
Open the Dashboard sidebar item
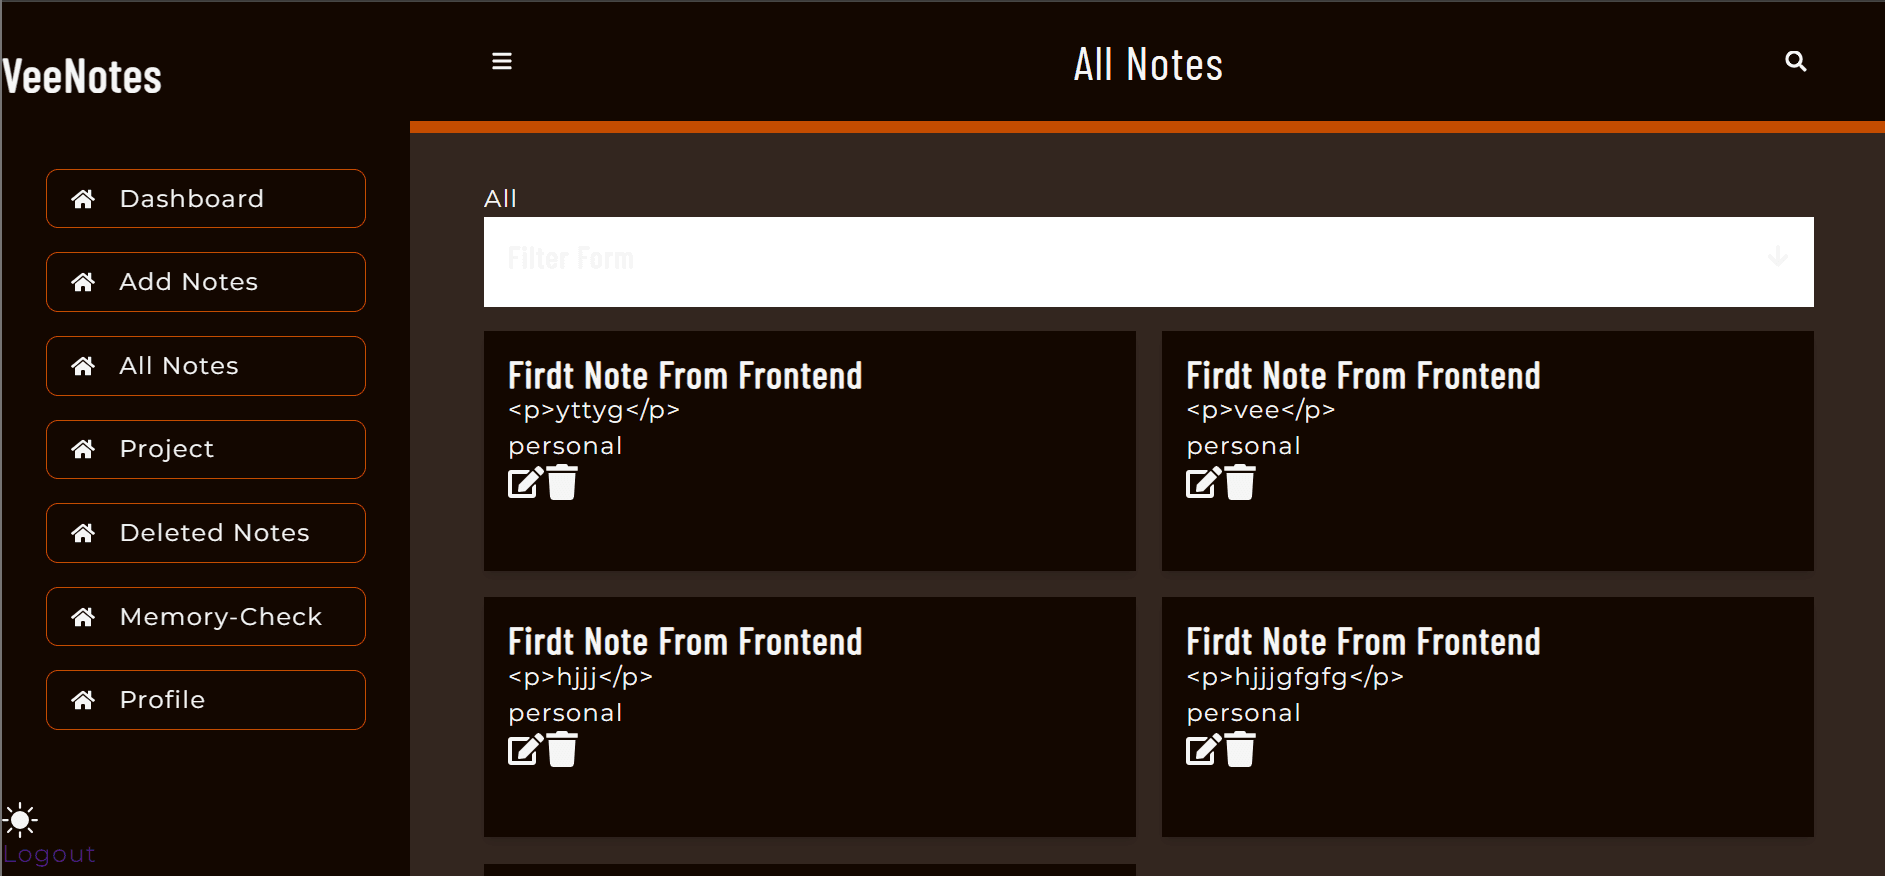[206, 199]
